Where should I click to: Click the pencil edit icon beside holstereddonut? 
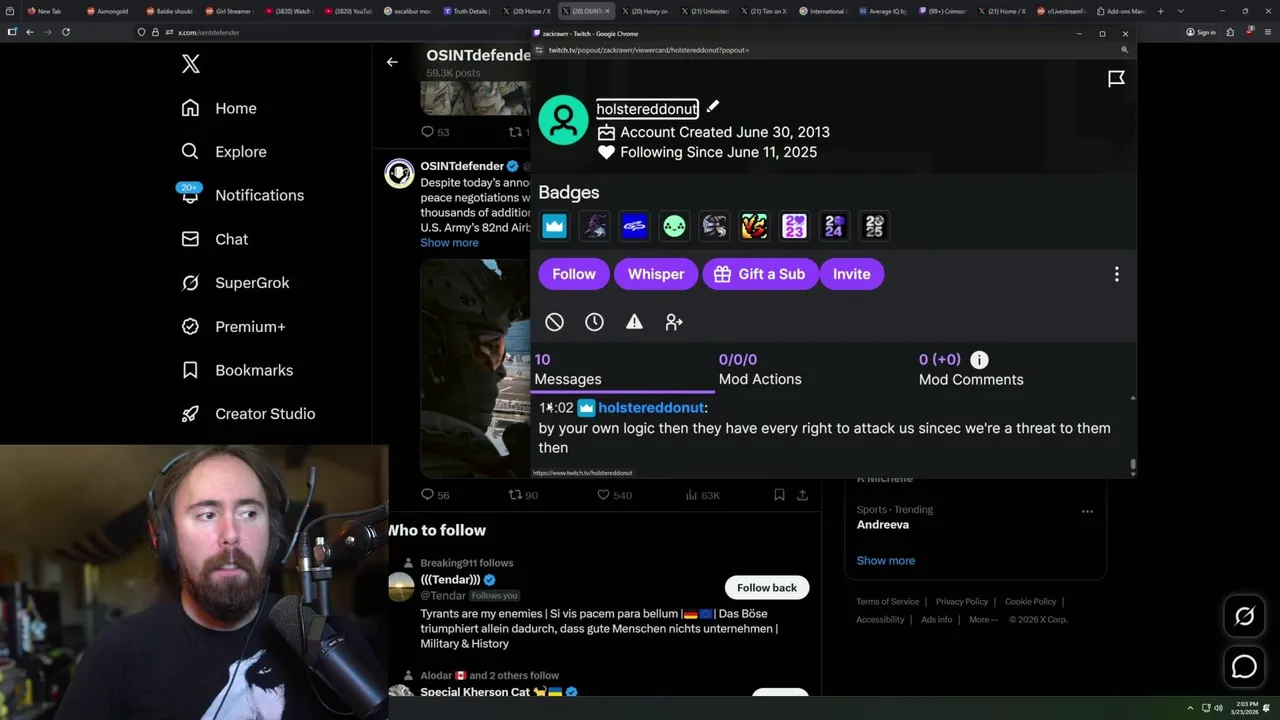[712, 107]
